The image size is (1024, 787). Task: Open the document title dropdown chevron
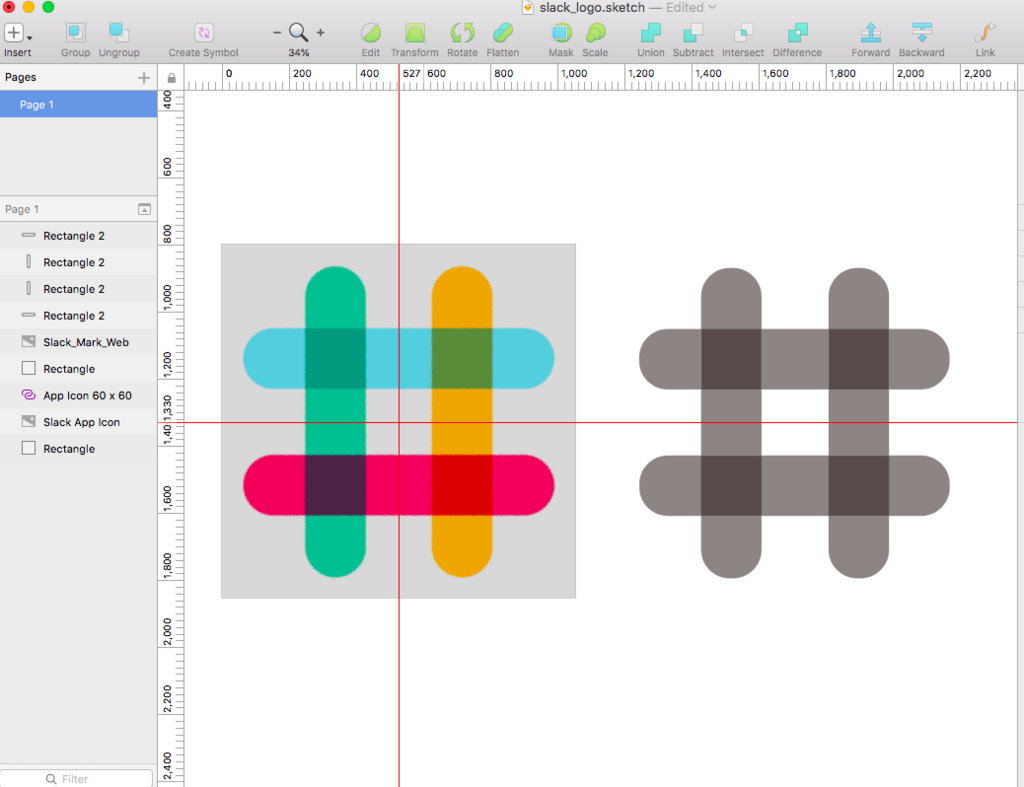click(x=712, y=7)
